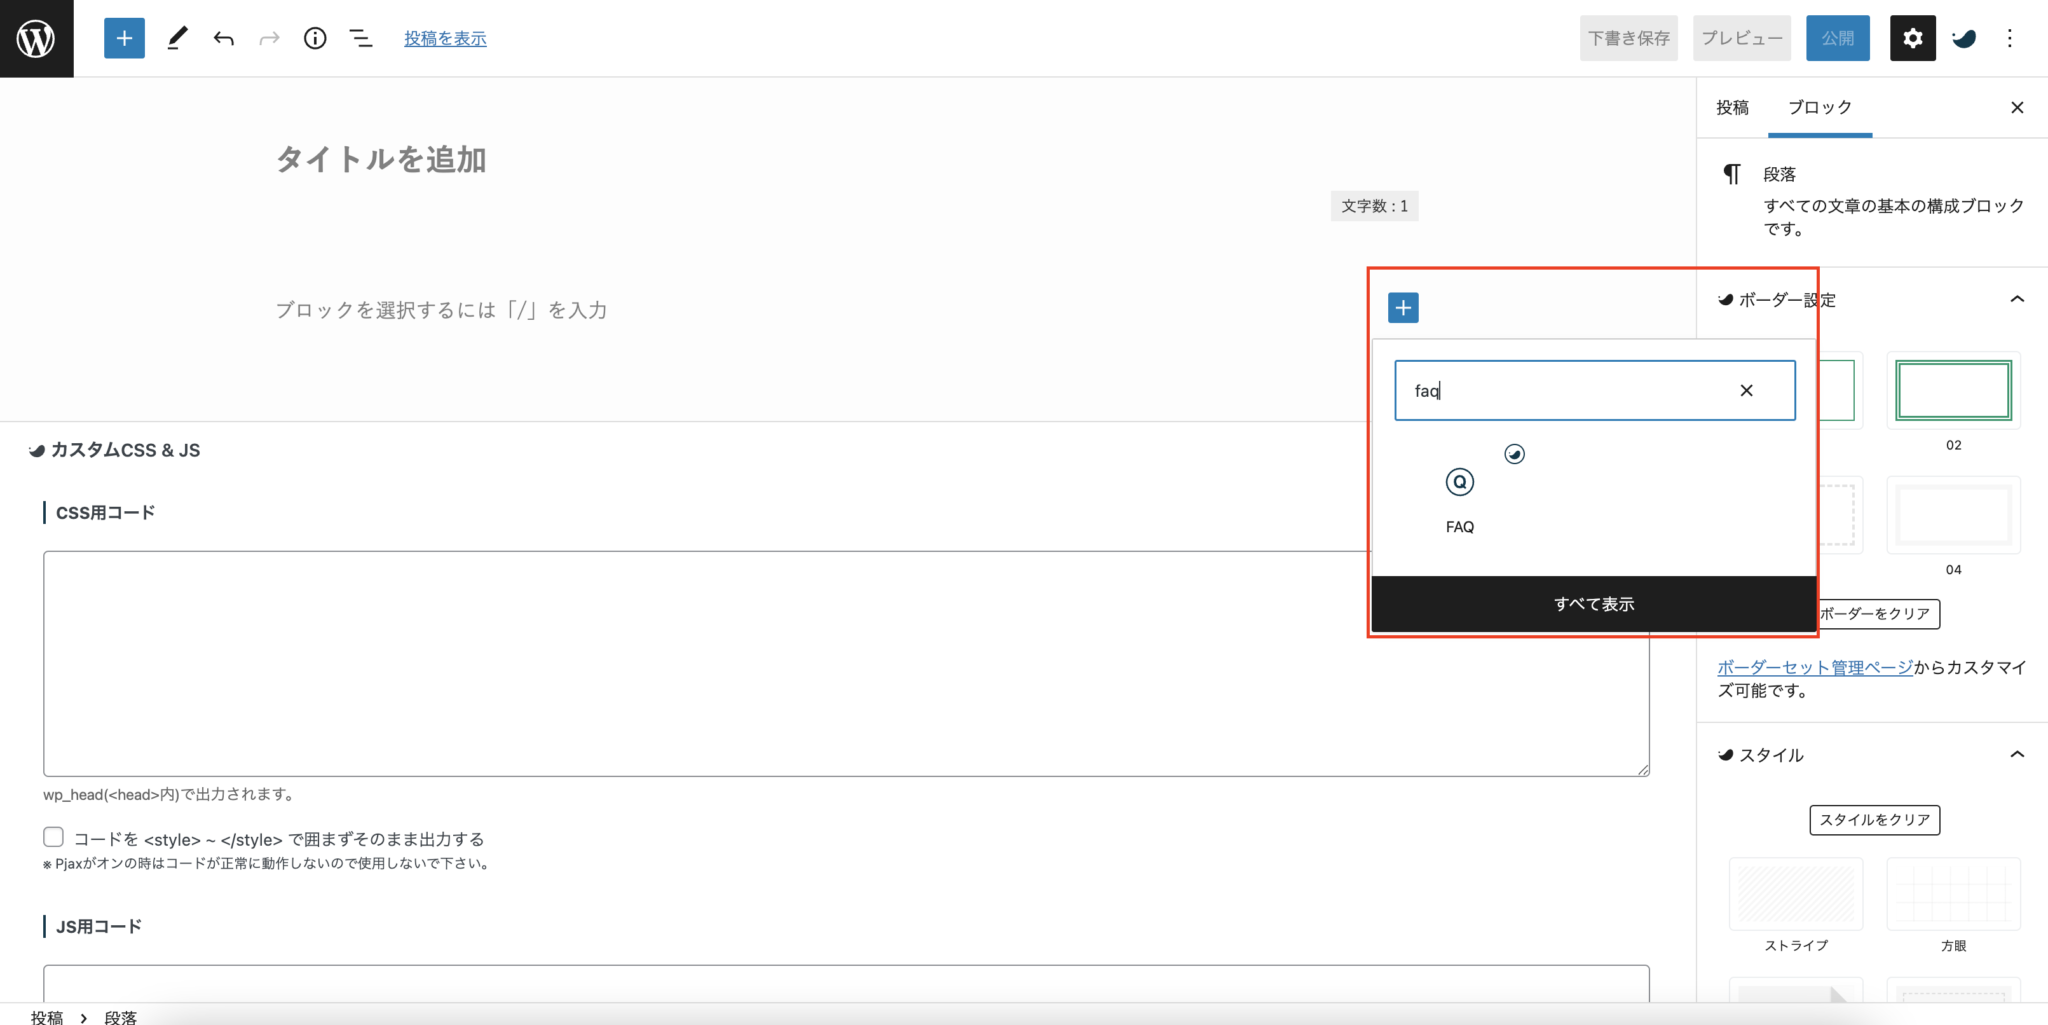Open the list view outline
Image resolution: width=2048 pixels, height=1025 pixels.
click(360, 38)
